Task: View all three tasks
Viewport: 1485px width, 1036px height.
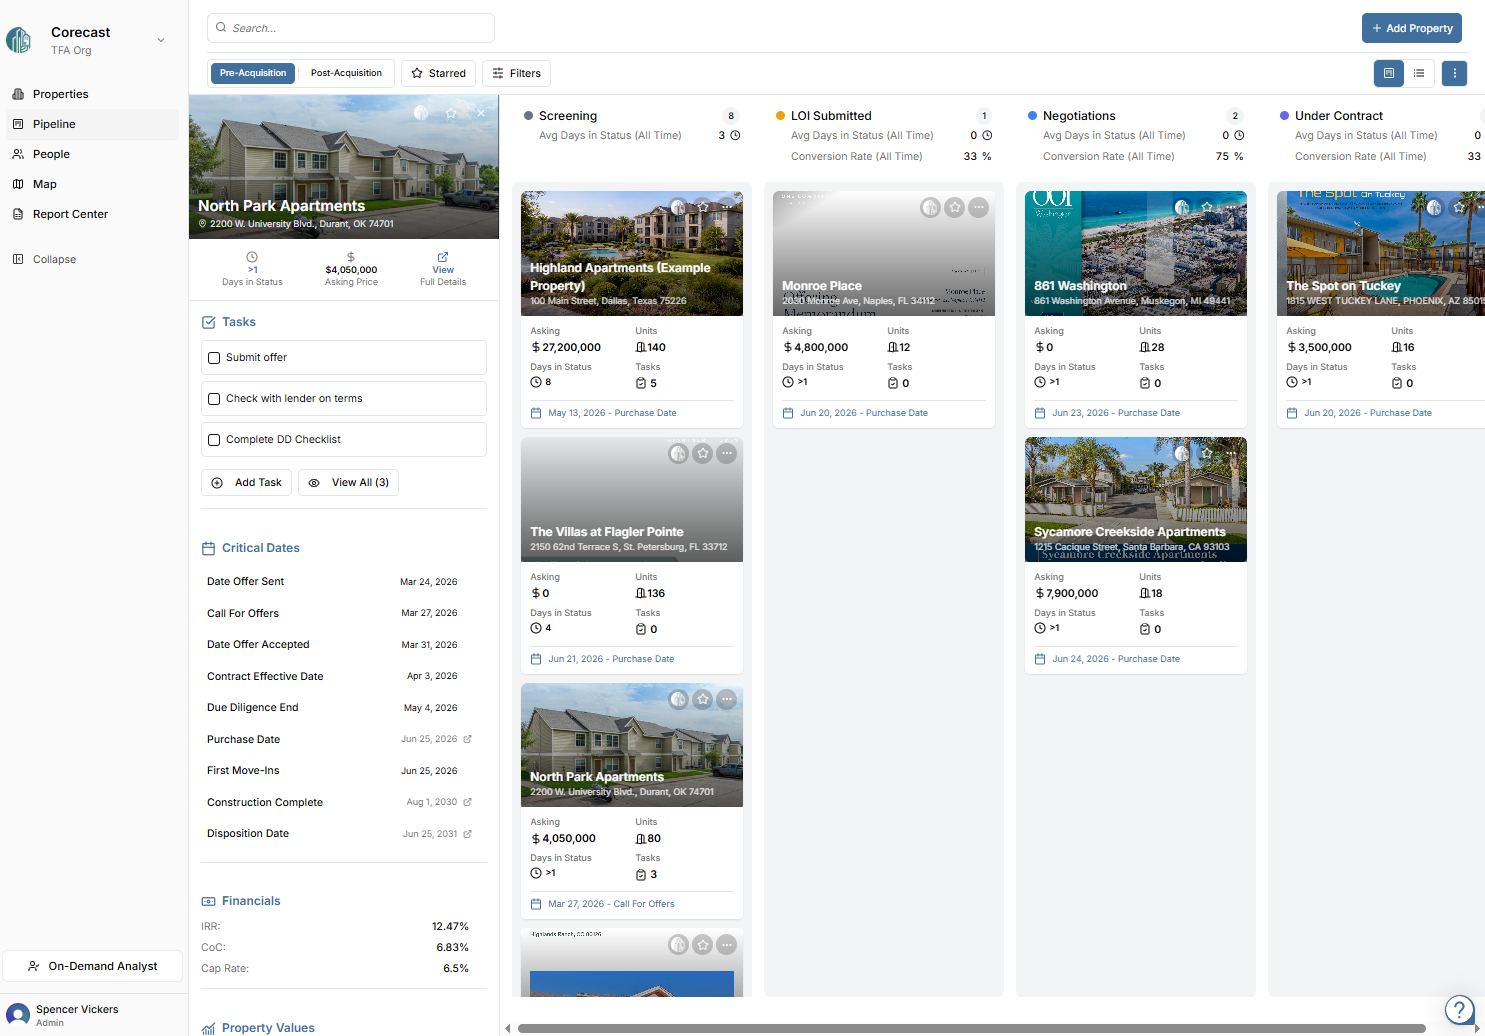Action: (x=348, y=482)
